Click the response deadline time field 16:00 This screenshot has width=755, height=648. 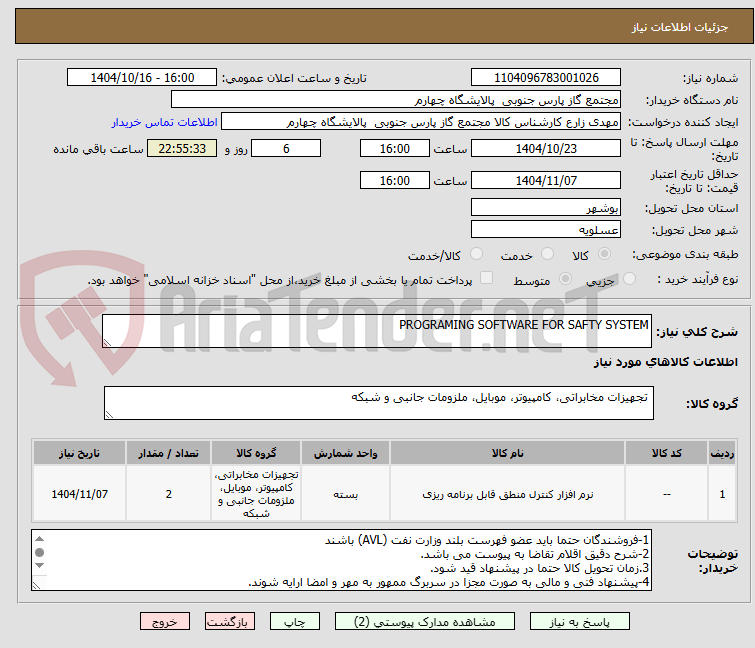tap(394, 148)
